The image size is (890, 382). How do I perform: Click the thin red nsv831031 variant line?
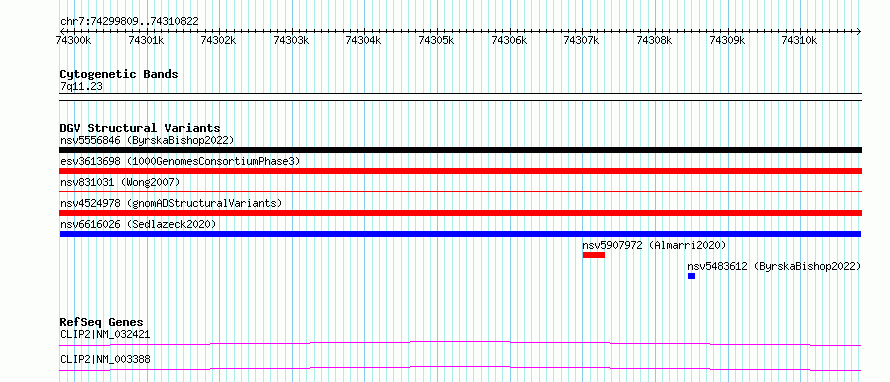(x=460, y=192)
